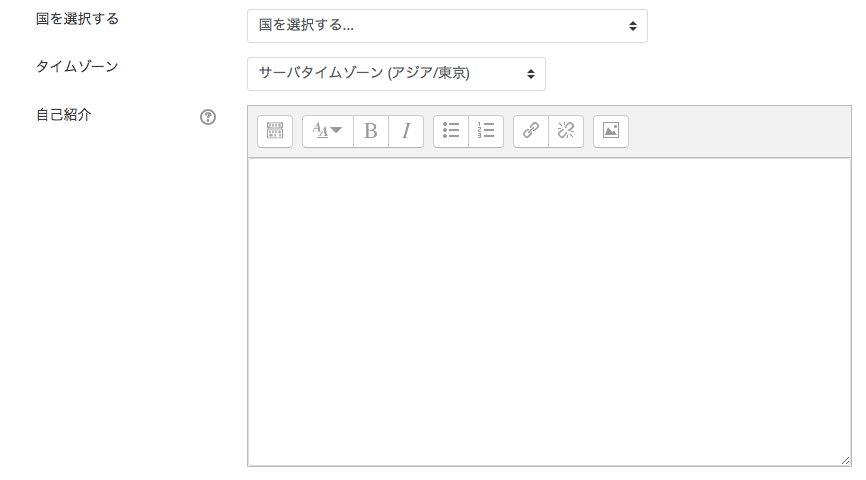Screen dimensions: 866x480
Task: Click the text area resize handle
Action: tap(845, 460)
